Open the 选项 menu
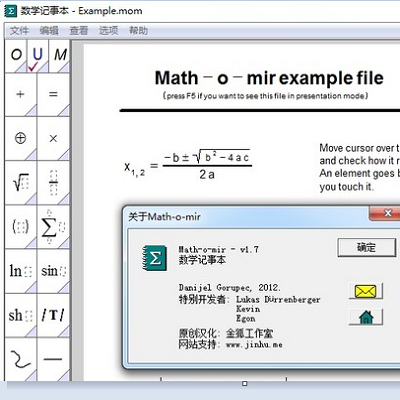 108,31
